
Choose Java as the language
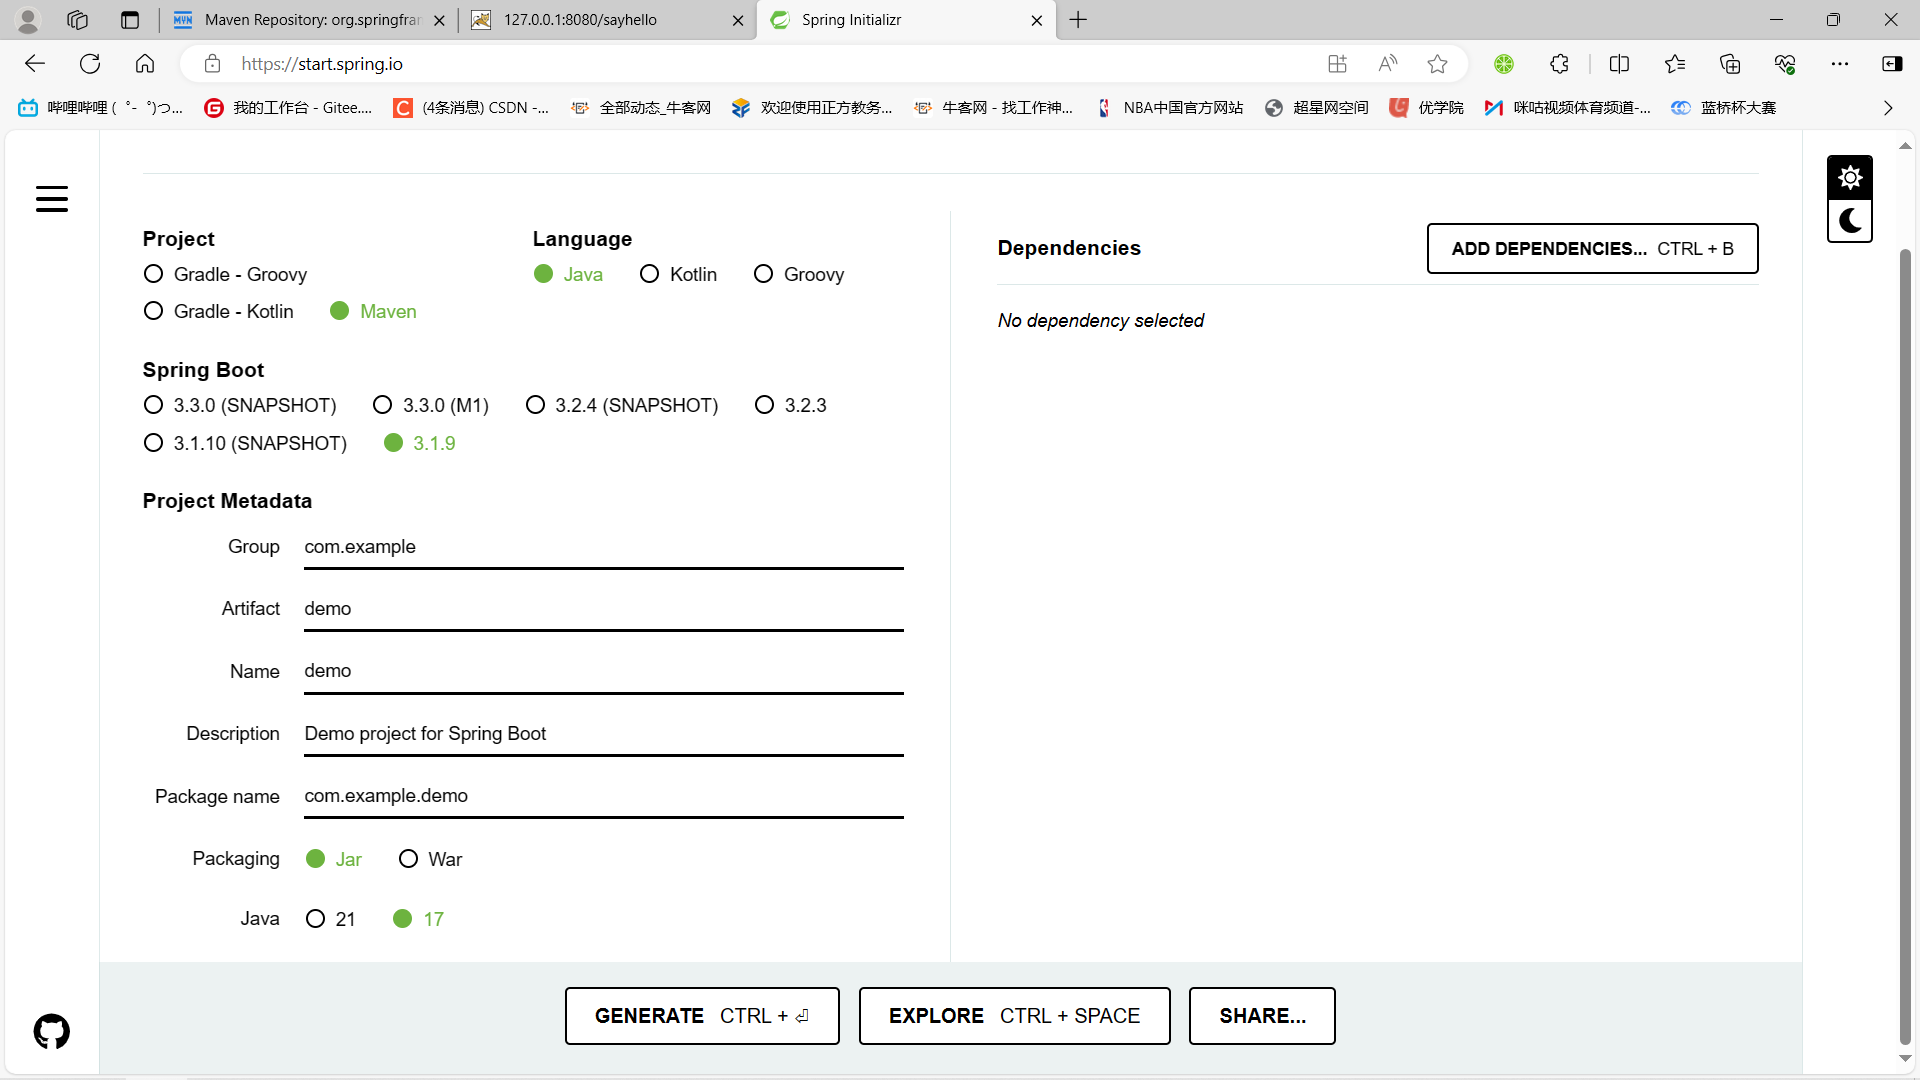pyautogui.click(x=568, y=274)
